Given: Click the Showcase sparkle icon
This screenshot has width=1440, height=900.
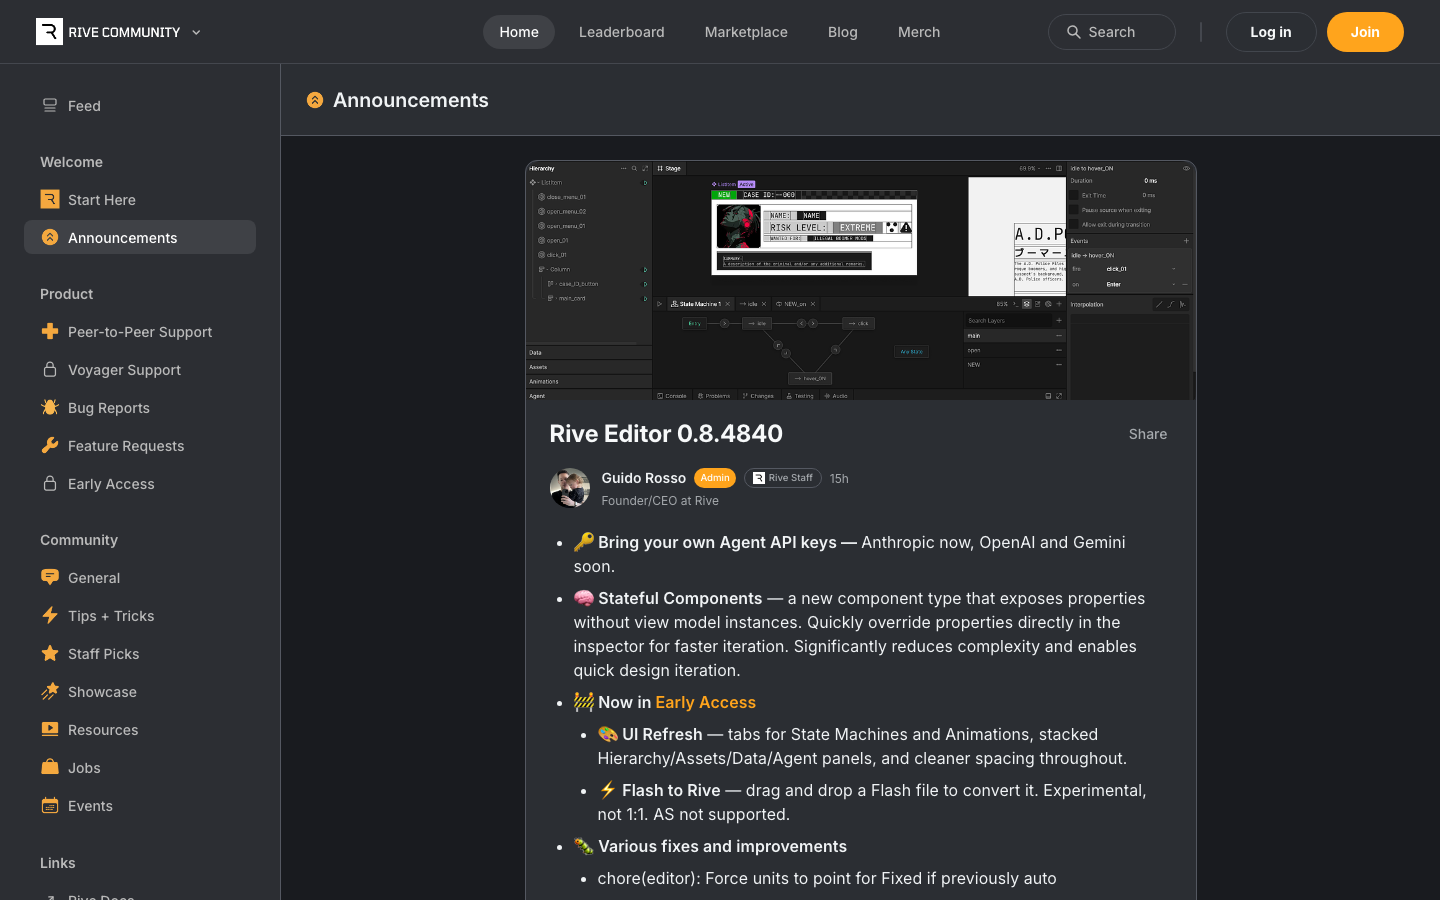Looking at the screenshot, I should point(50,691).
